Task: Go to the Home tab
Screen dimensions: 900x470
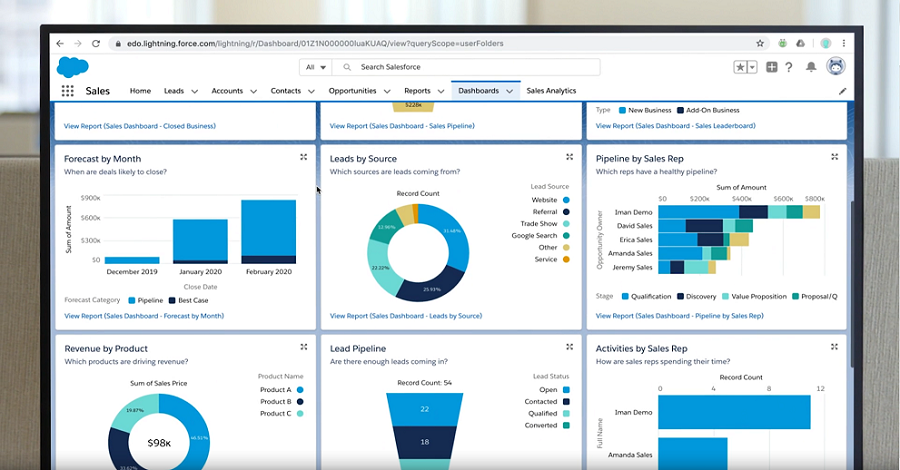Action: (140, 91)
